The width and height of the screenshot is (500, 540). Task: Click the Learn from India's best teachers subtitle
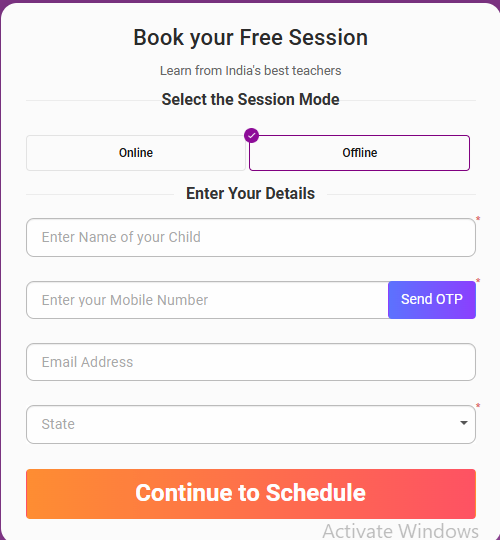(x=250, y=71)
